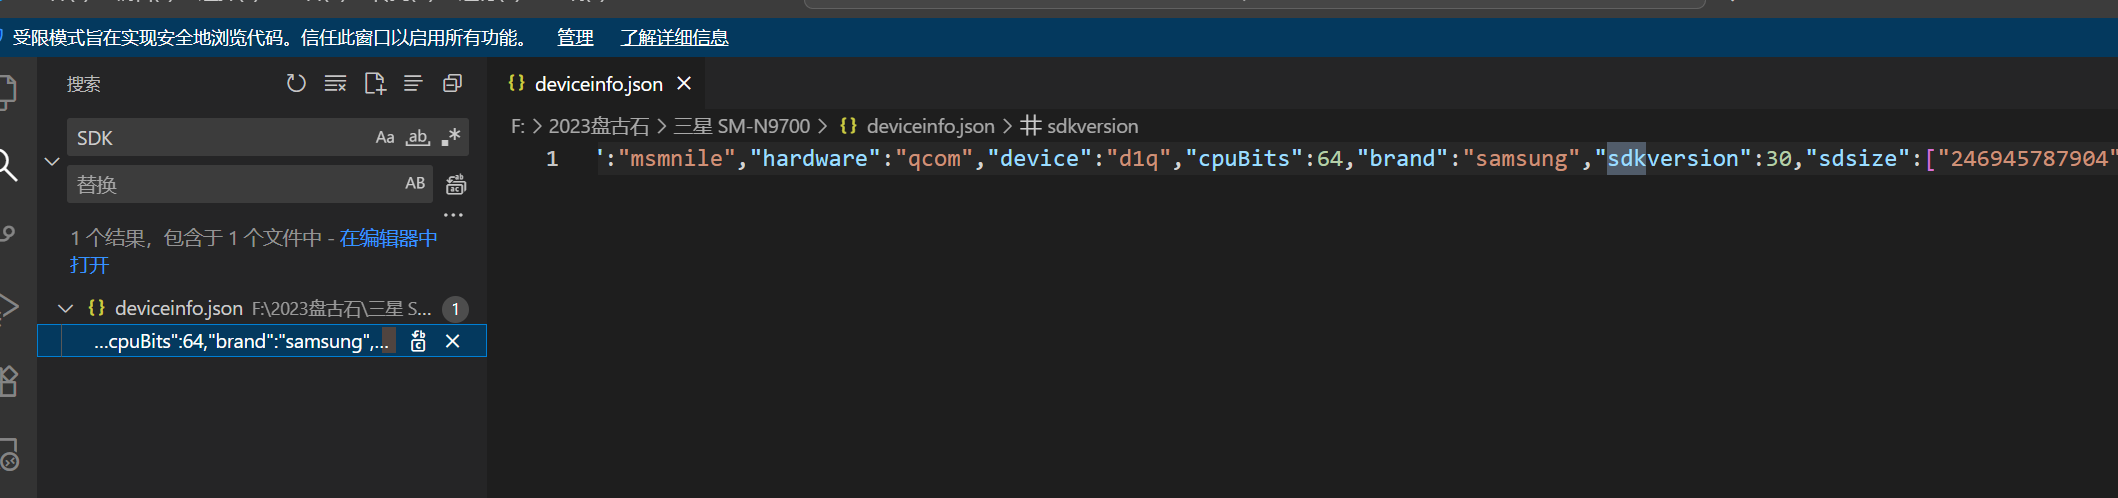Open 了解详细信息 link
The image size is (2118, 498).
point(674,38)
